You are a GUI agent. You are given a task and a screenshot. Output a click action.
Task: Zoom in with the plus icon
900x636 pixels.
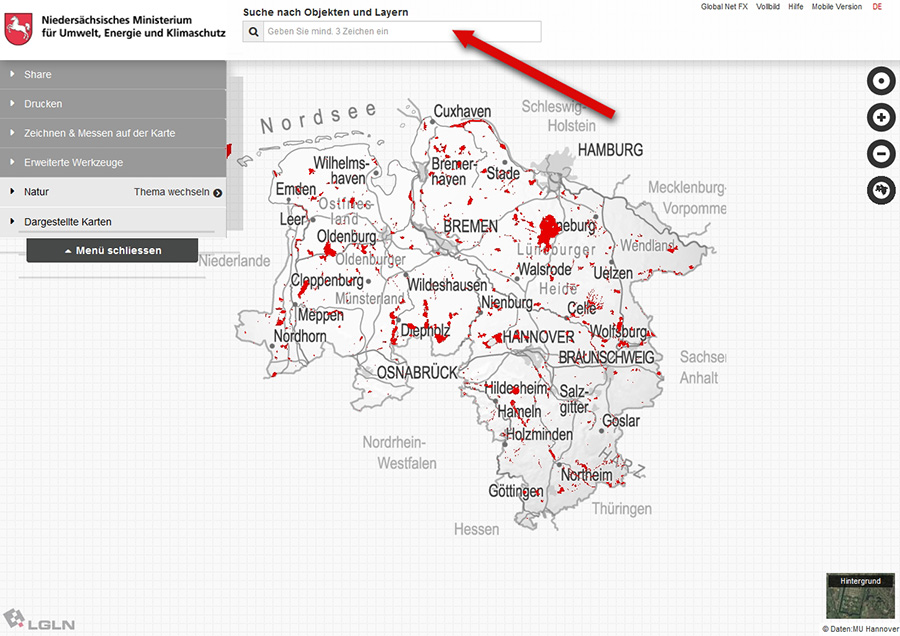point(881,118)
